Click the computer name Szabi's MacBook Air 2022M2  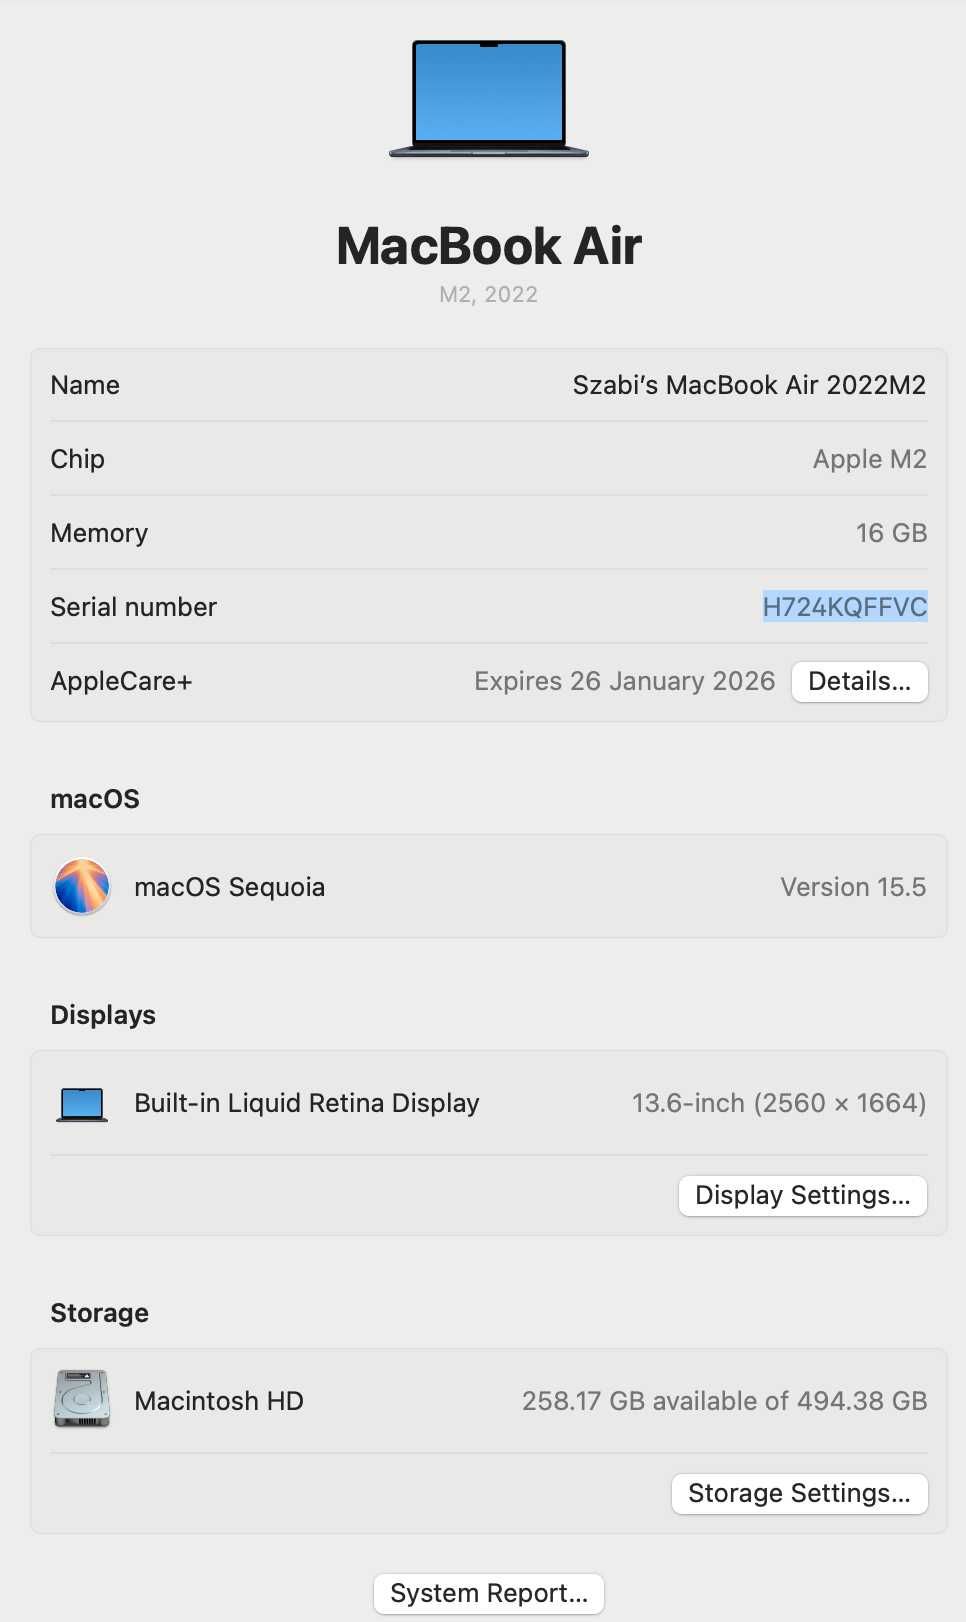pos(749,385)
